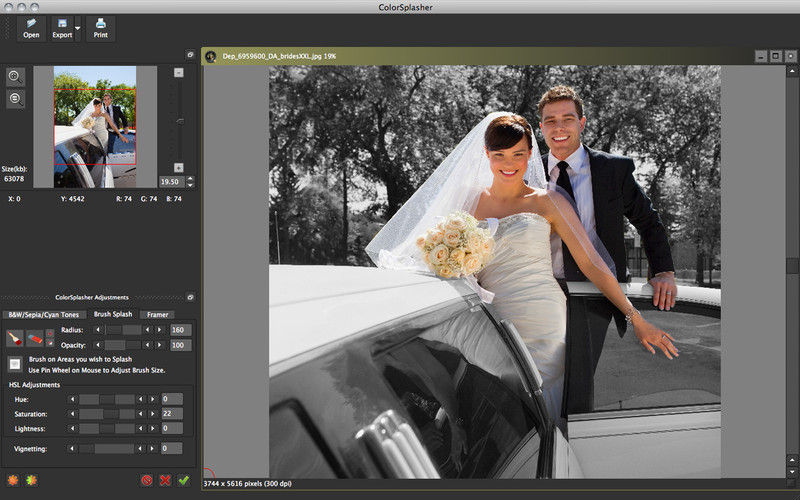
Task: Click the navigator thumbnail preview
Action: [x=95, y=127]
